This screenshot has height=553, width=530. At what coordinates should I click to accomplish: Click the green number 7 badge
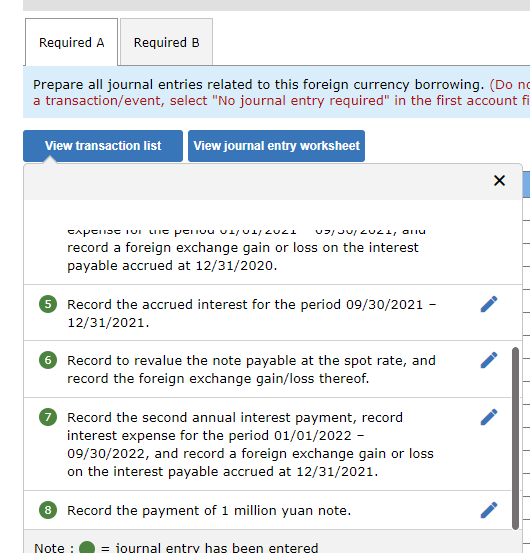coord(48,417)
